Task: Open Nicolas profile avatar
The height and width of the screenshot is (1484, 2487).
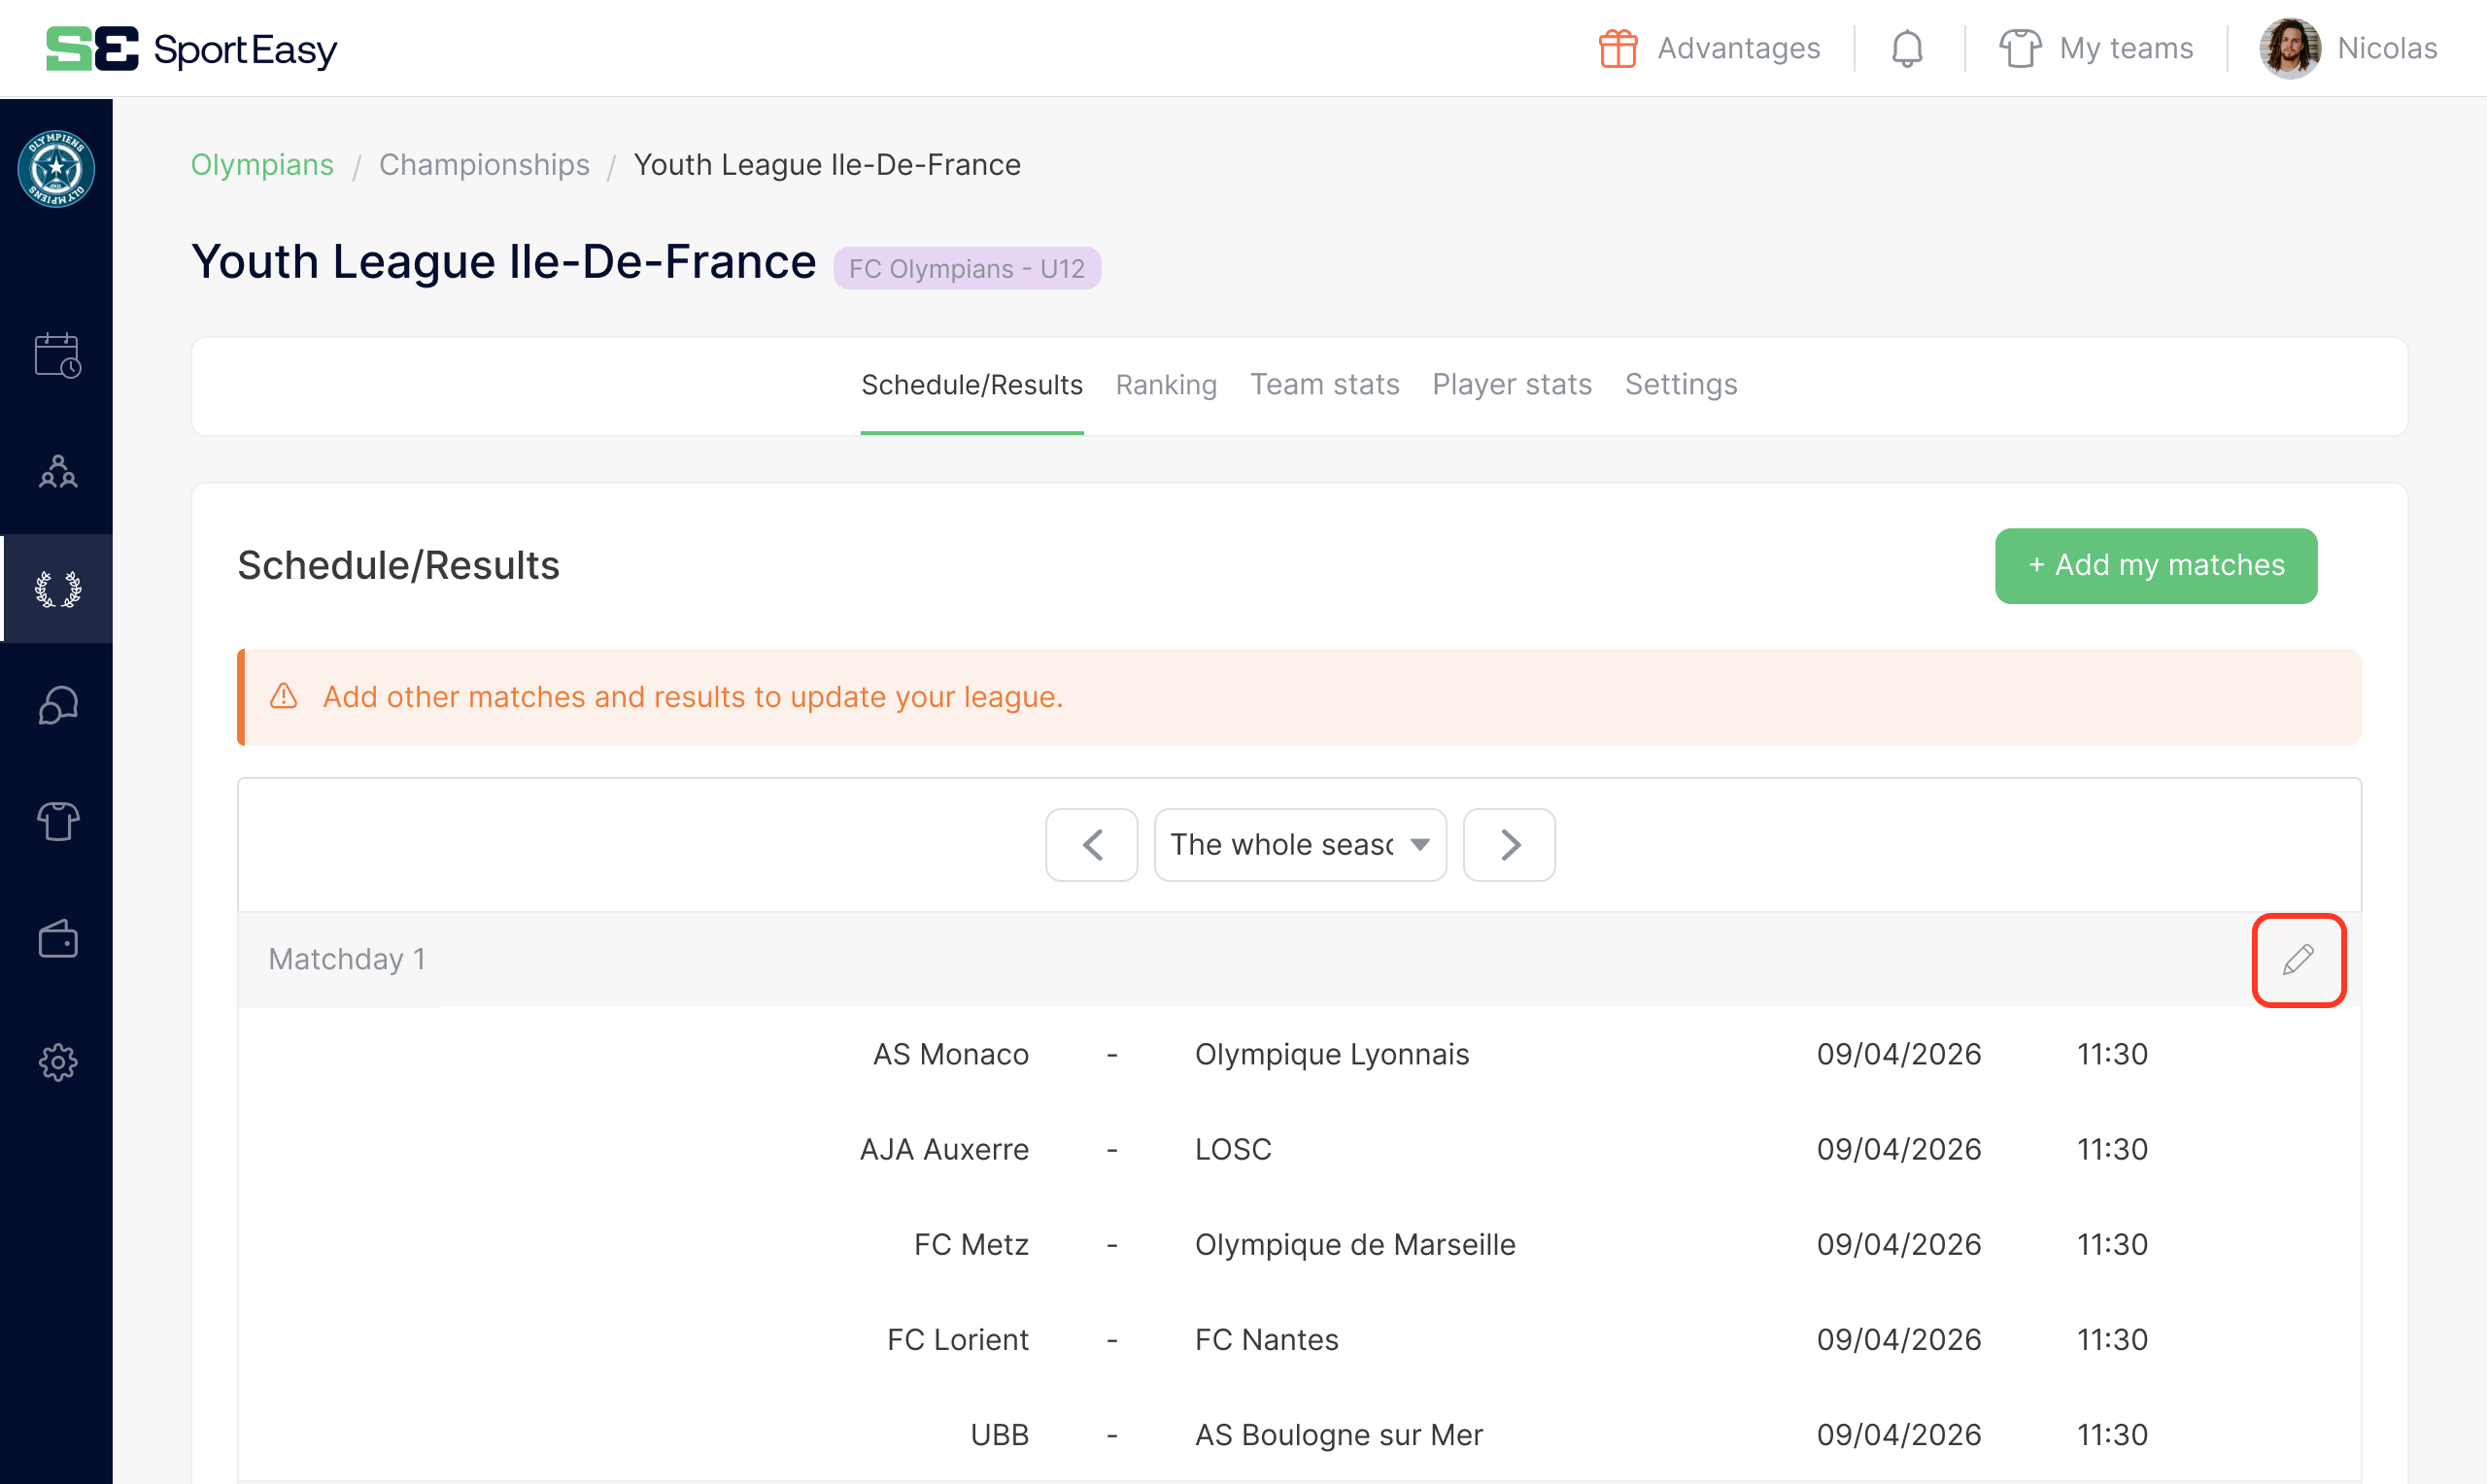Action: pyautogui.click(x=2289, y=48)
